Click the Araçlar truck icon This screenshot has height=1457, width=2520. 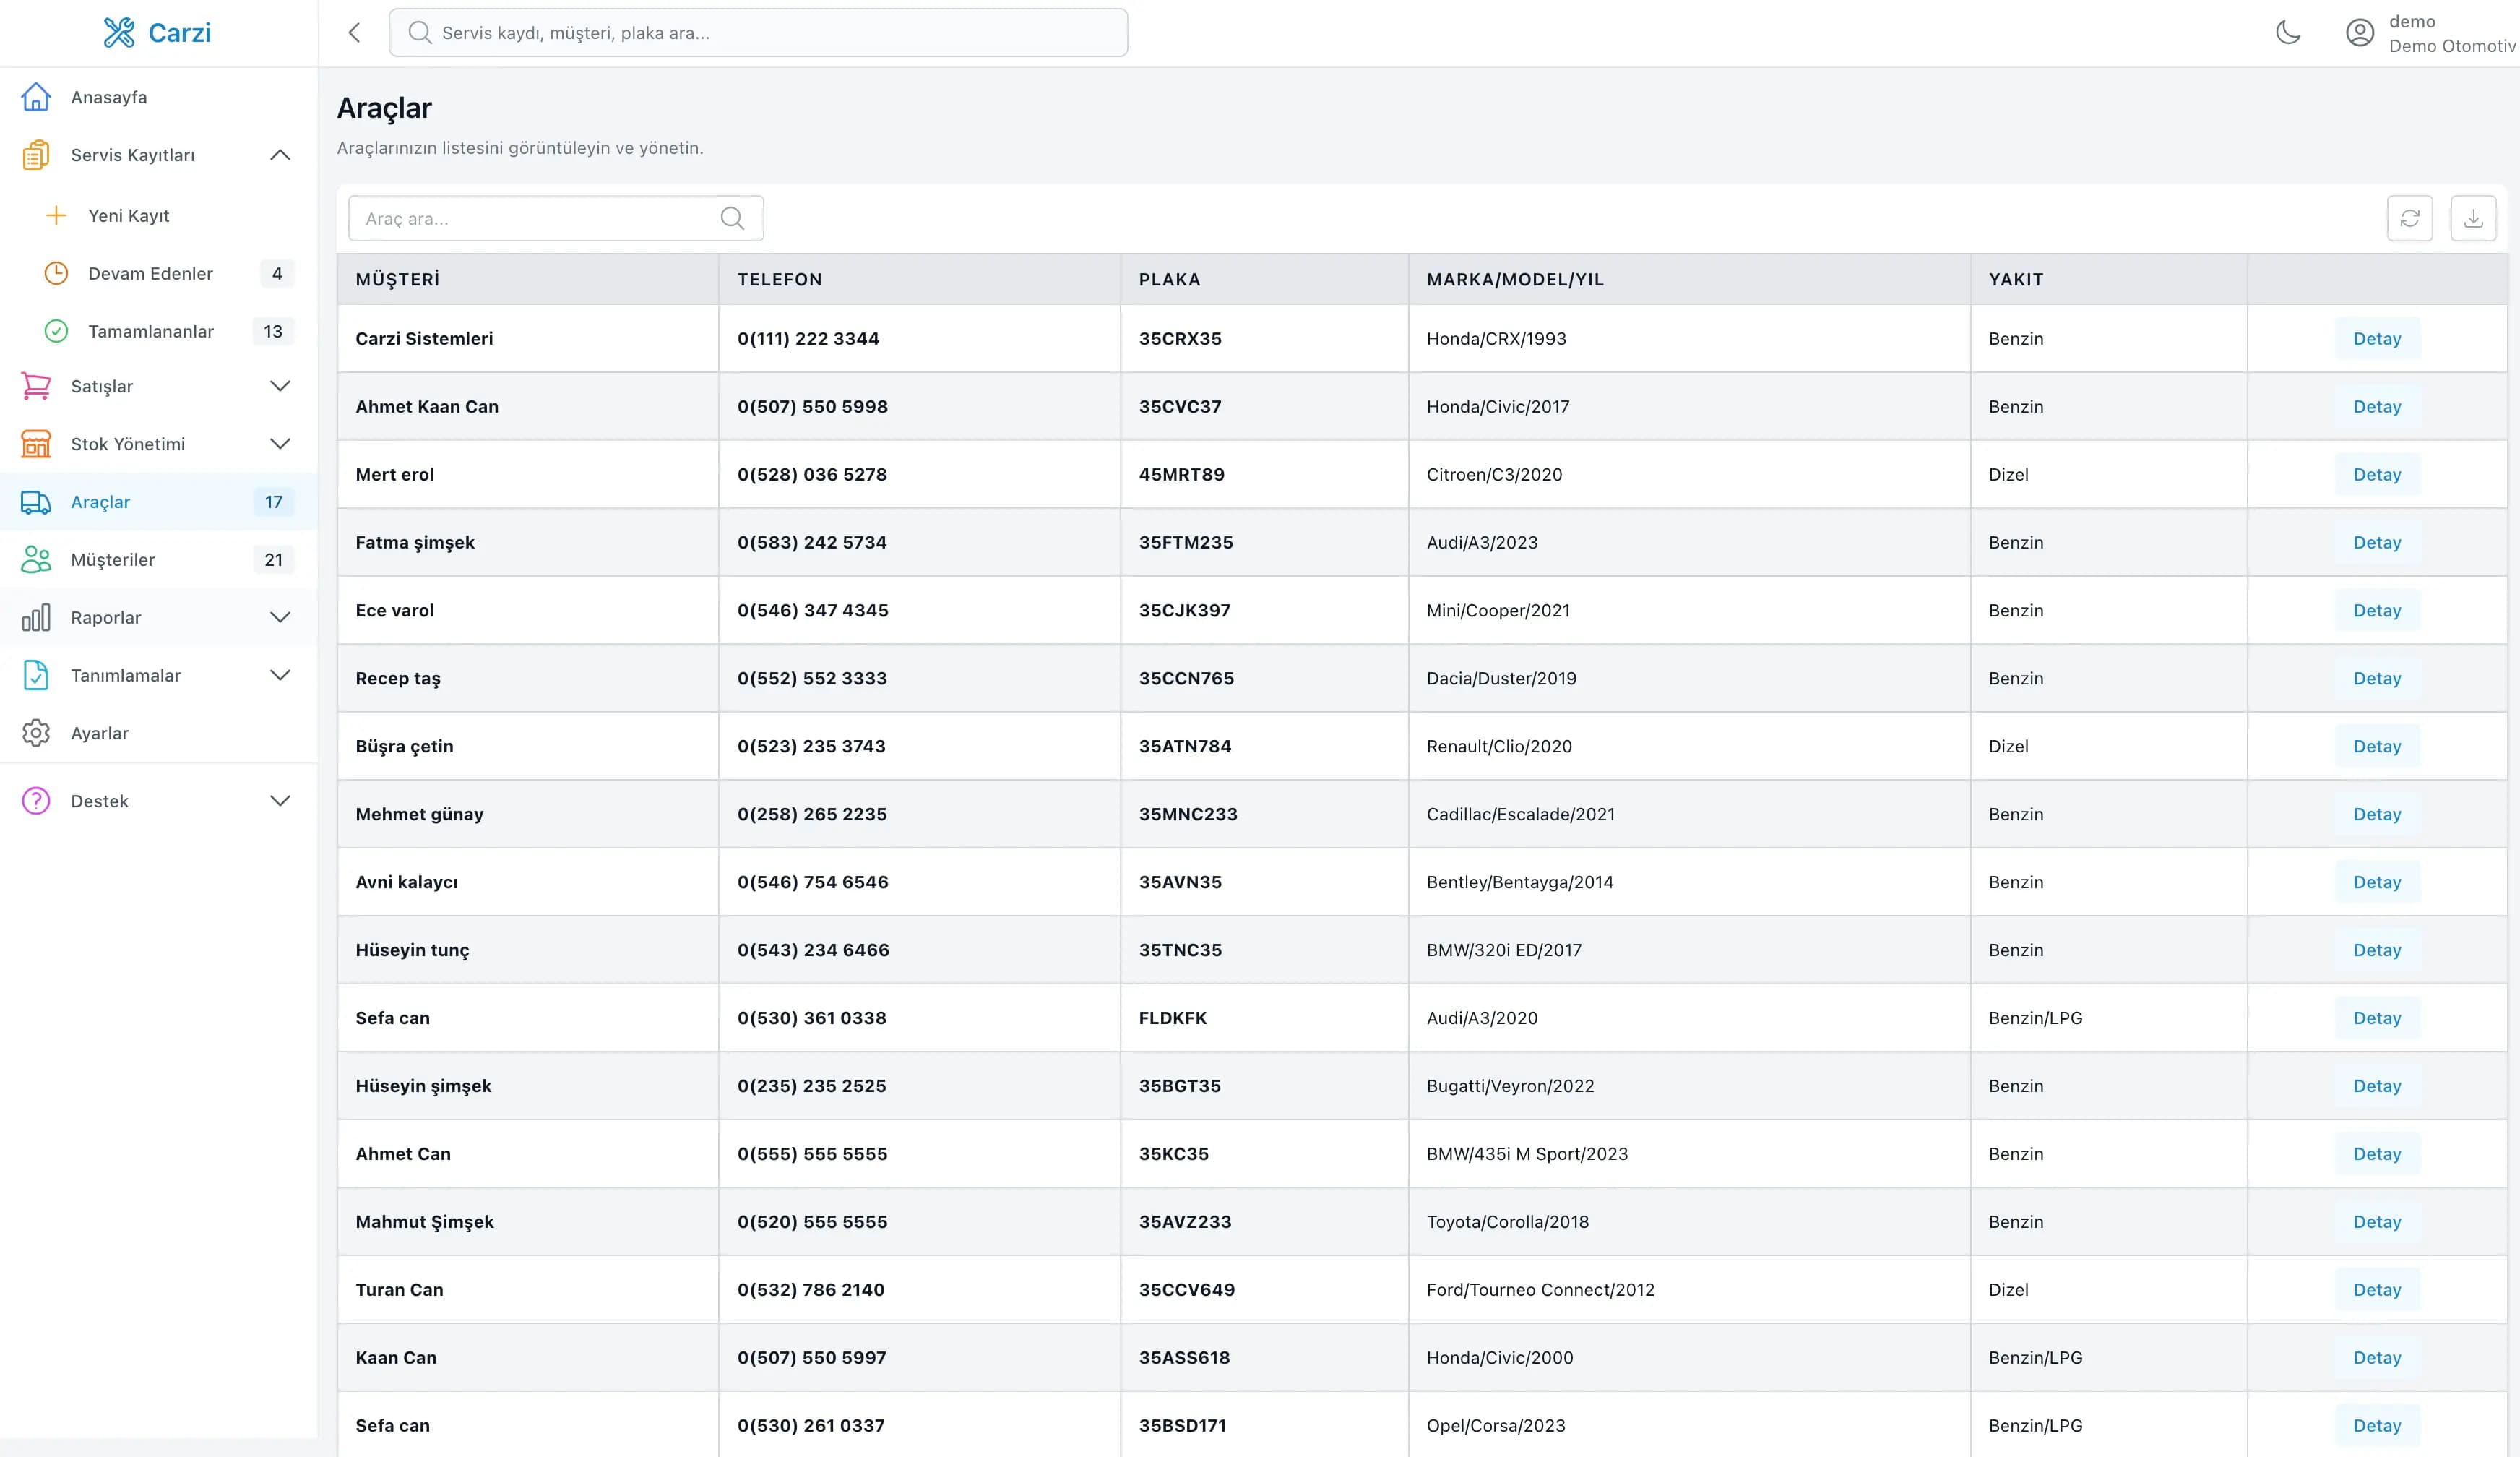(x=36, y=502)
